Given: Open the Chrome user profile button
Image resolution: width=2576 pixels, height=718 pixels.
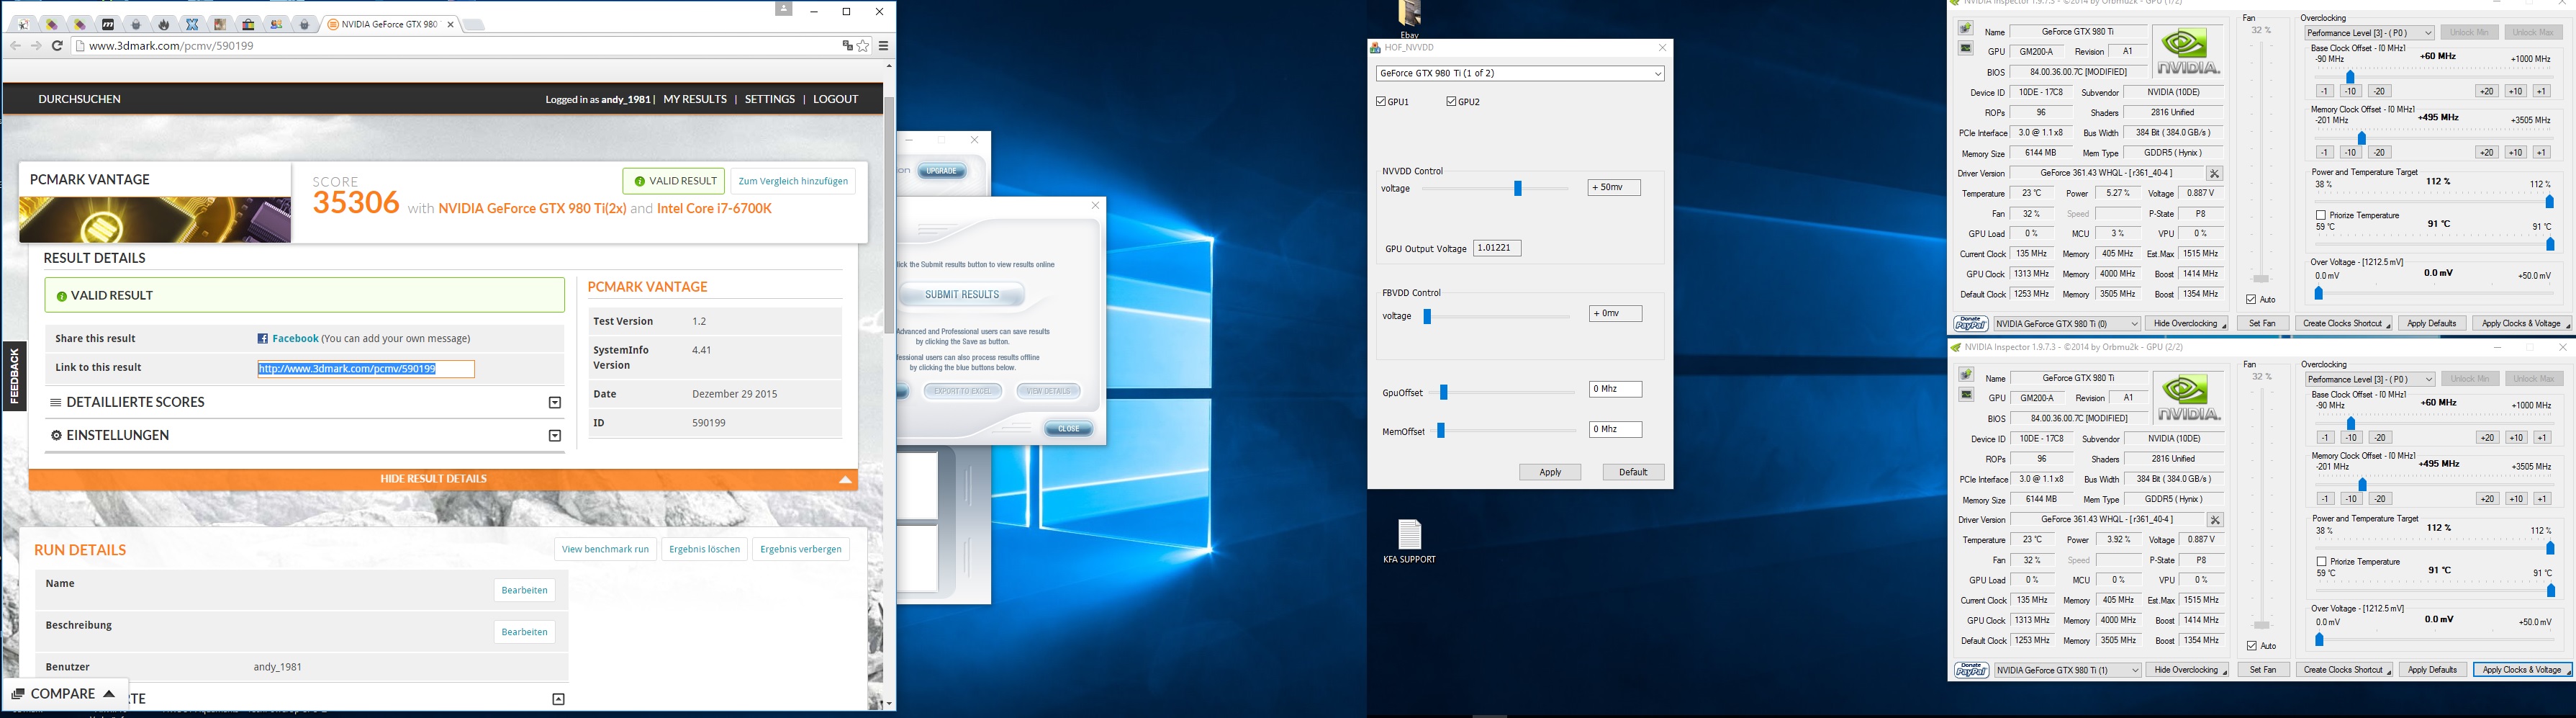Looking at the screenshot, I should [783, 9].
